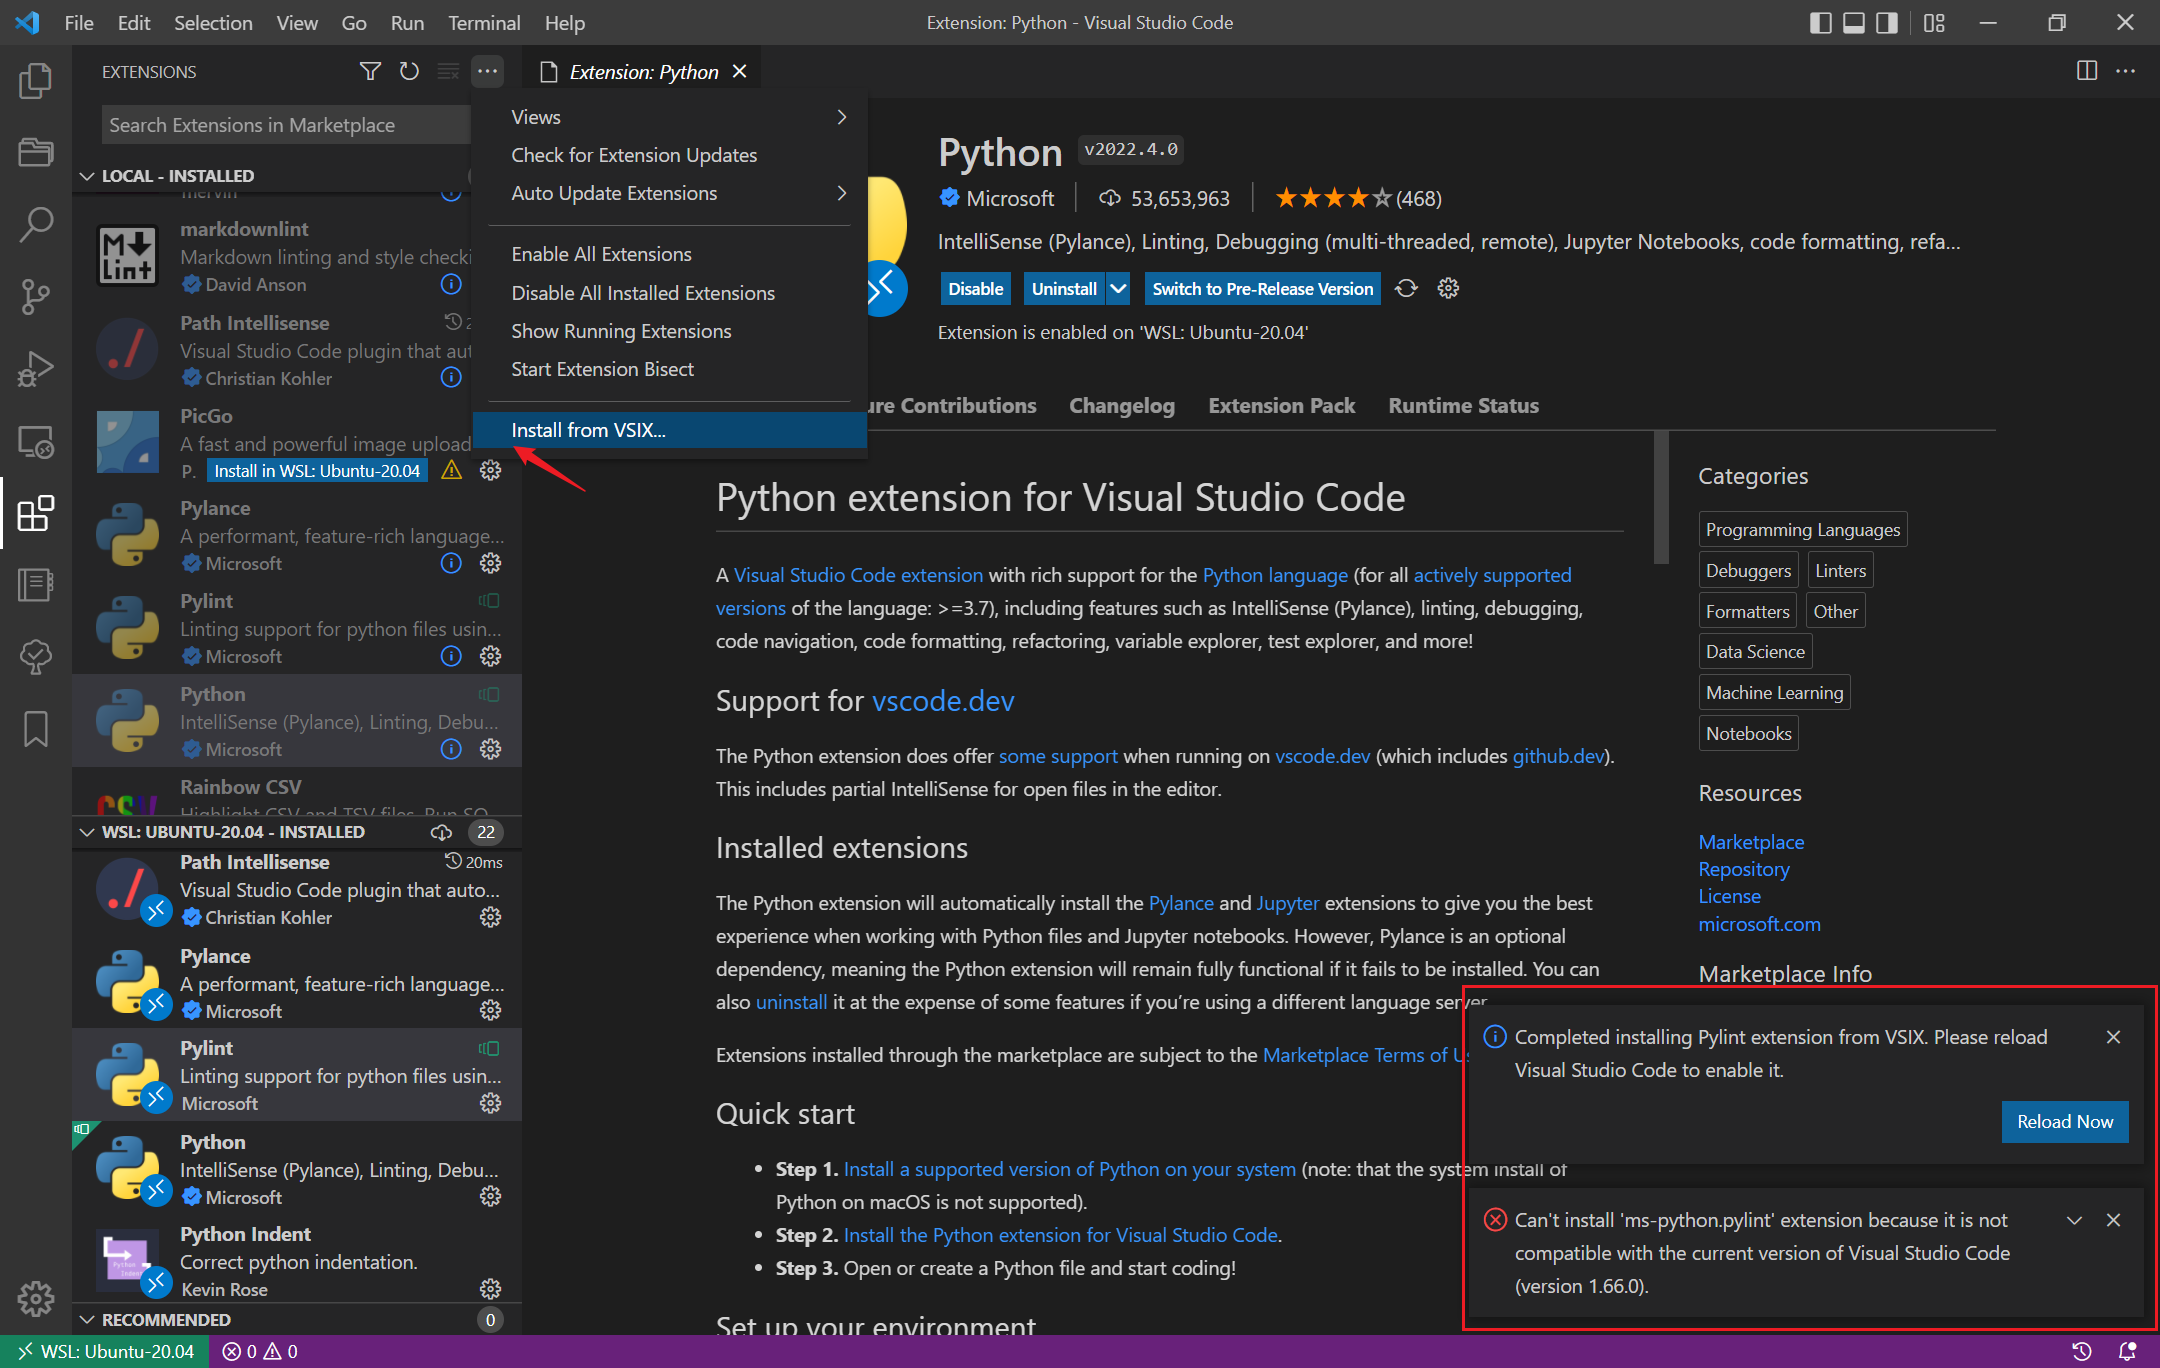Viewport: 2160px width, 1368px height.
Task: Open the Uninstall dropdown arrow
Action: [x=1118, y=289]
